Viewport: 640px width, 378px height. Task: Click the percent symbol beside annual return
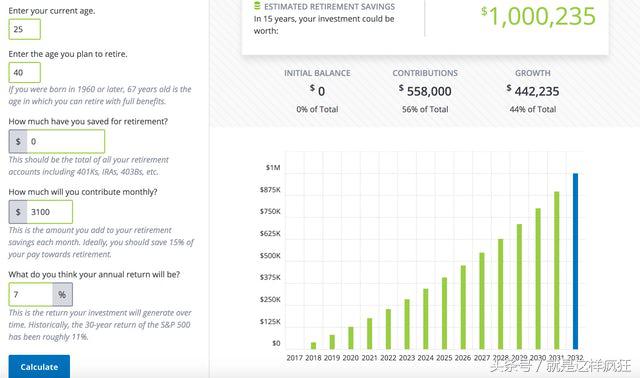click(62, 294)
